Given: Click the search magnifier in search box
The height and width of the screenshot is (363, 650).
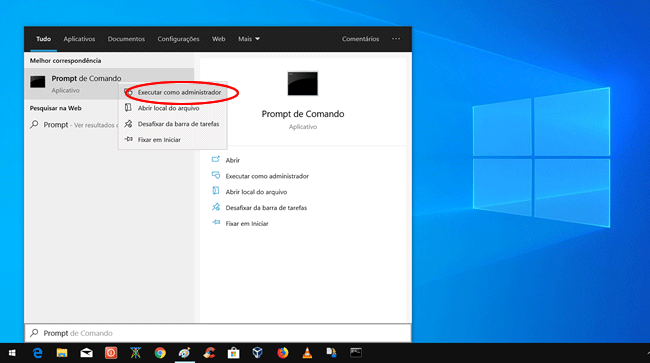Looking at the screenshot, I should tap(34, 333).
